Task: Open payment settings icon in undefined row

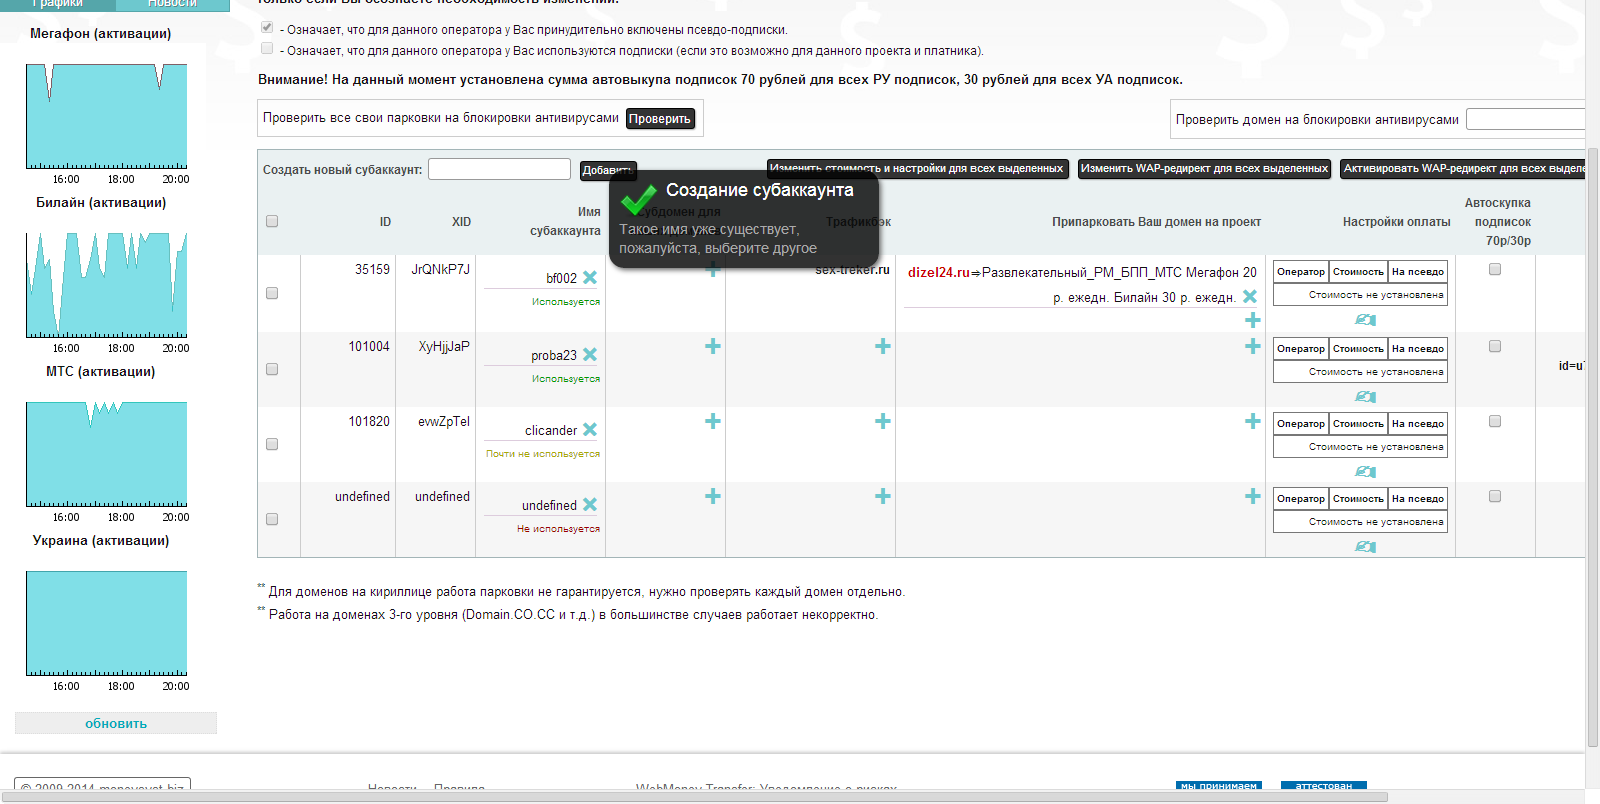Action: coord(1365,547)
